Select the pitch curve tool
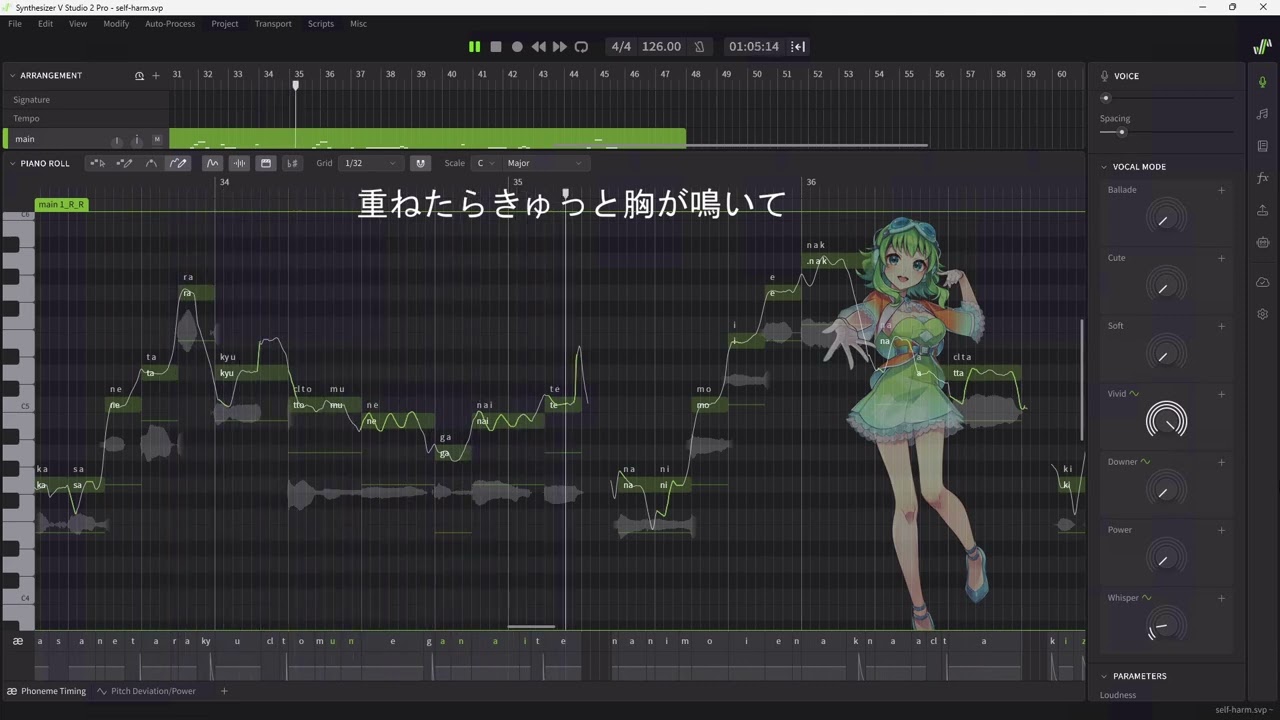The width and height of the screenshot is (1280, 720). pos(151,163)
